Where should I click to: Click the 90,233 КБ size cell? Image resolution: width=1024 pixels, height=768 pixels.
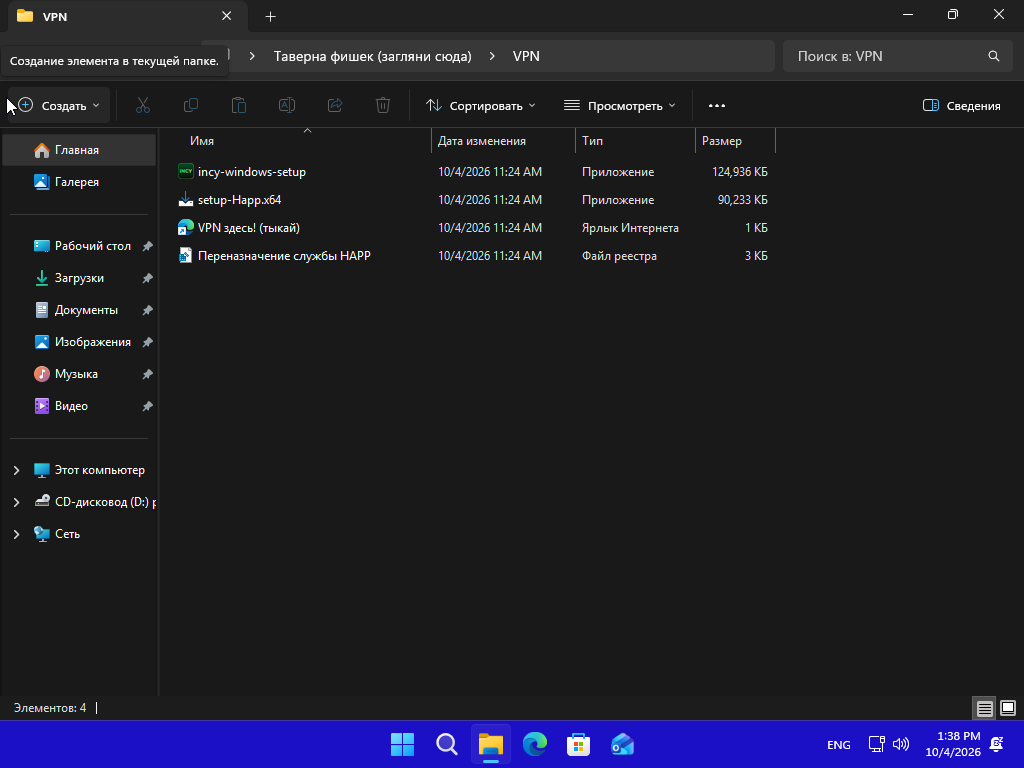[743, 200]
